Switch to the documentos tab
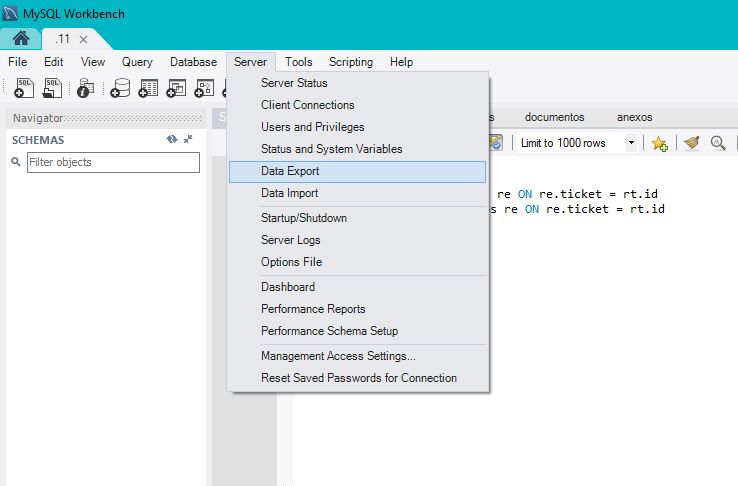Screen dimensions: 738x486 pyautogui.click(x=554, y=117)
